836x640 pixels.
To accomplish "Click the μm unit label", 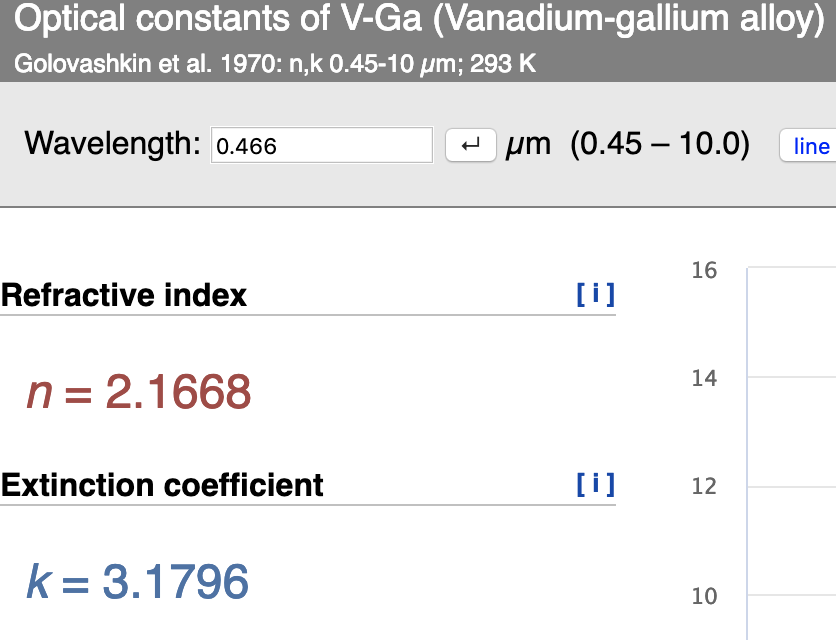I will 528,145.
